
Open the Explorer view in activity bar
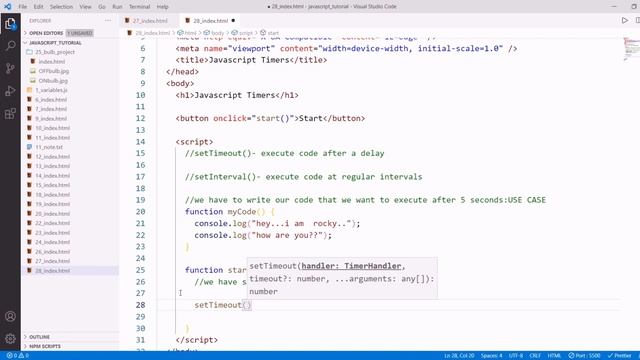pos(10,24)
